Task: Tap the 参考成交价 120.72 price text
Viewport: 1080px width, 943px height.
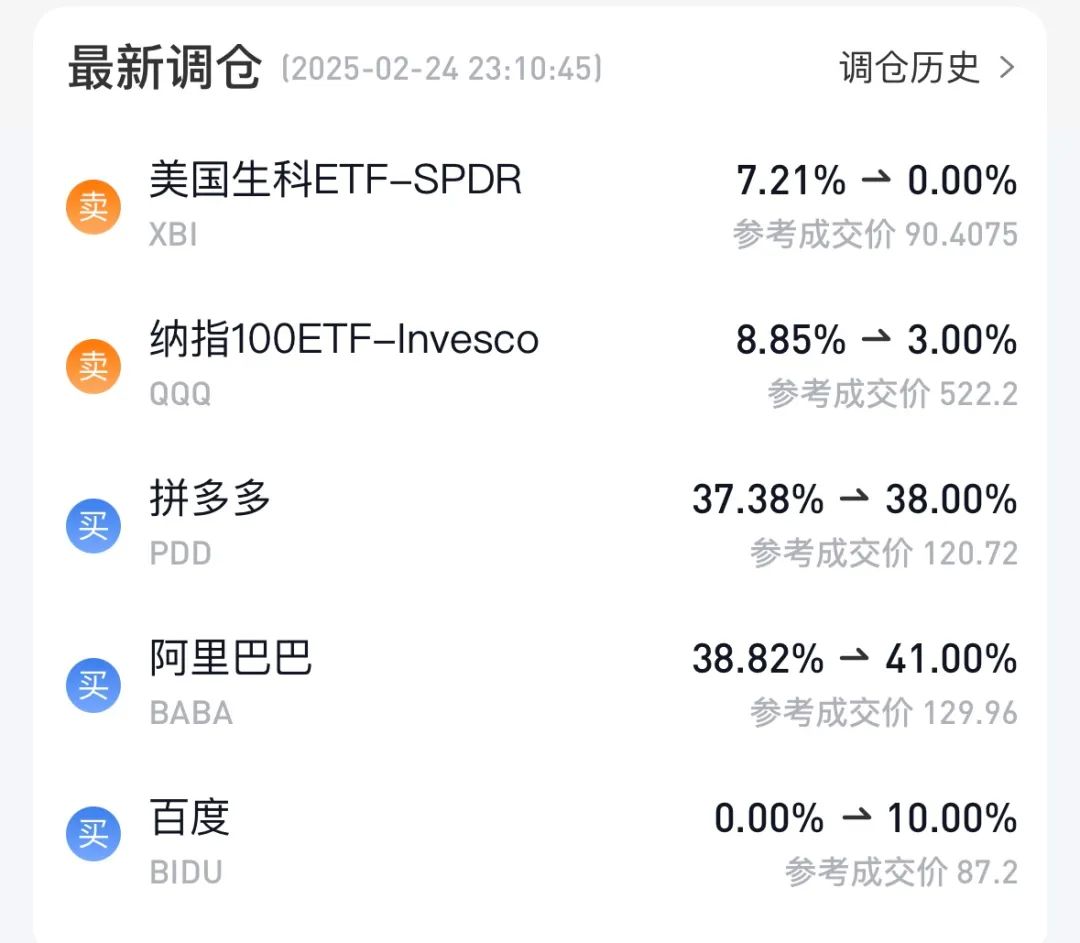Action: pos(884,553)
